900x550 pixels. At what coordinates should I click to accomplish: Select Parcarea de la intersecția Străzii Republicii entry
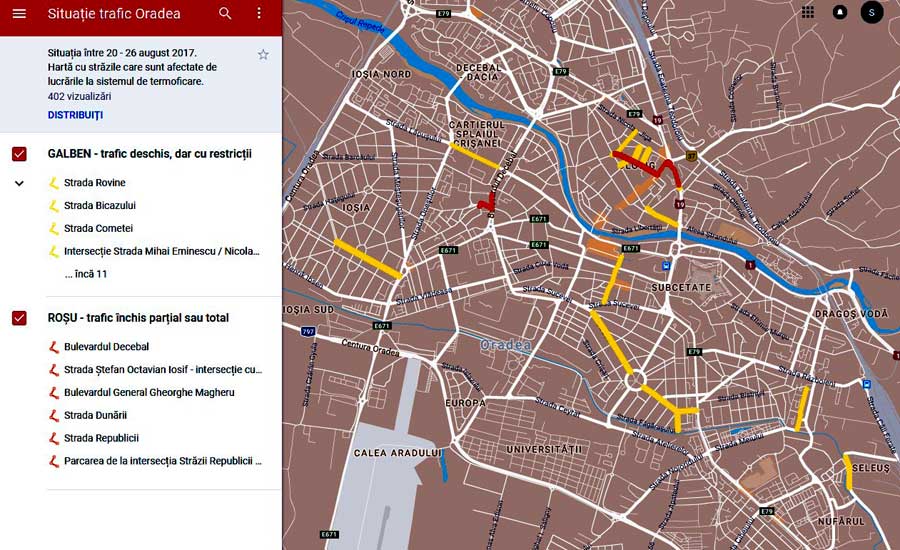click(163, 461)
